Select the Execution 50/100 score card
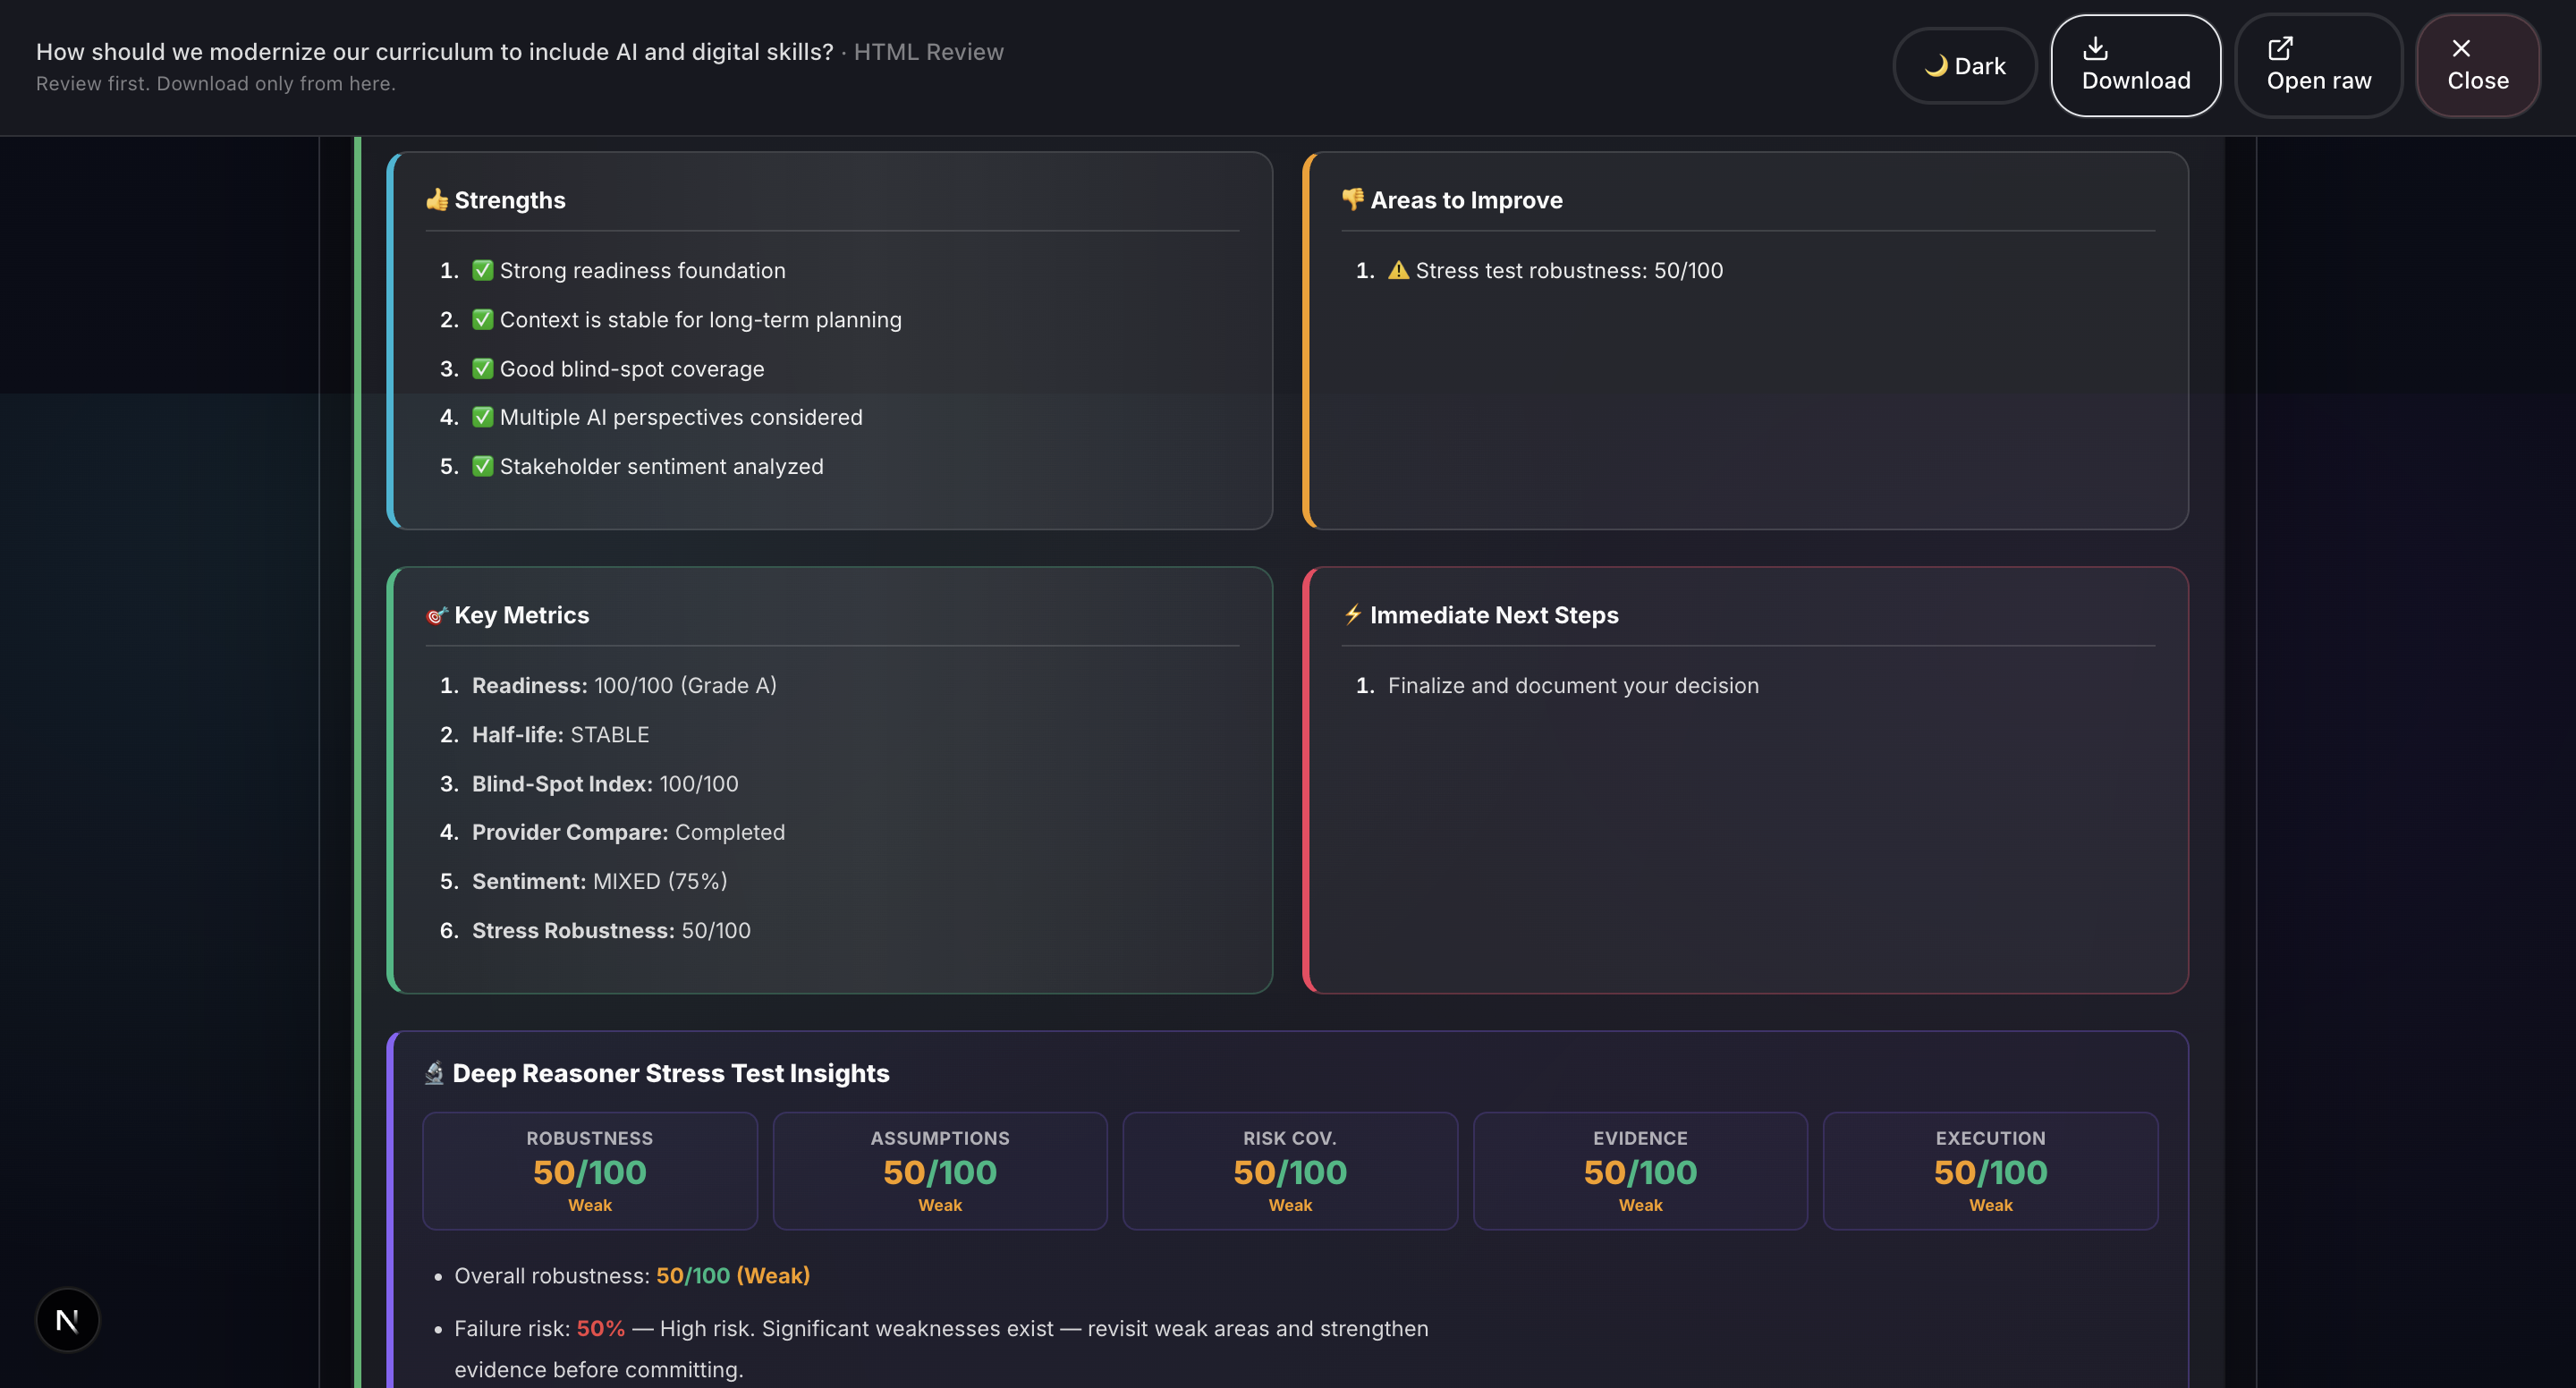The width and height of the screenshot is (2576, 1388). [1990, 1171]
